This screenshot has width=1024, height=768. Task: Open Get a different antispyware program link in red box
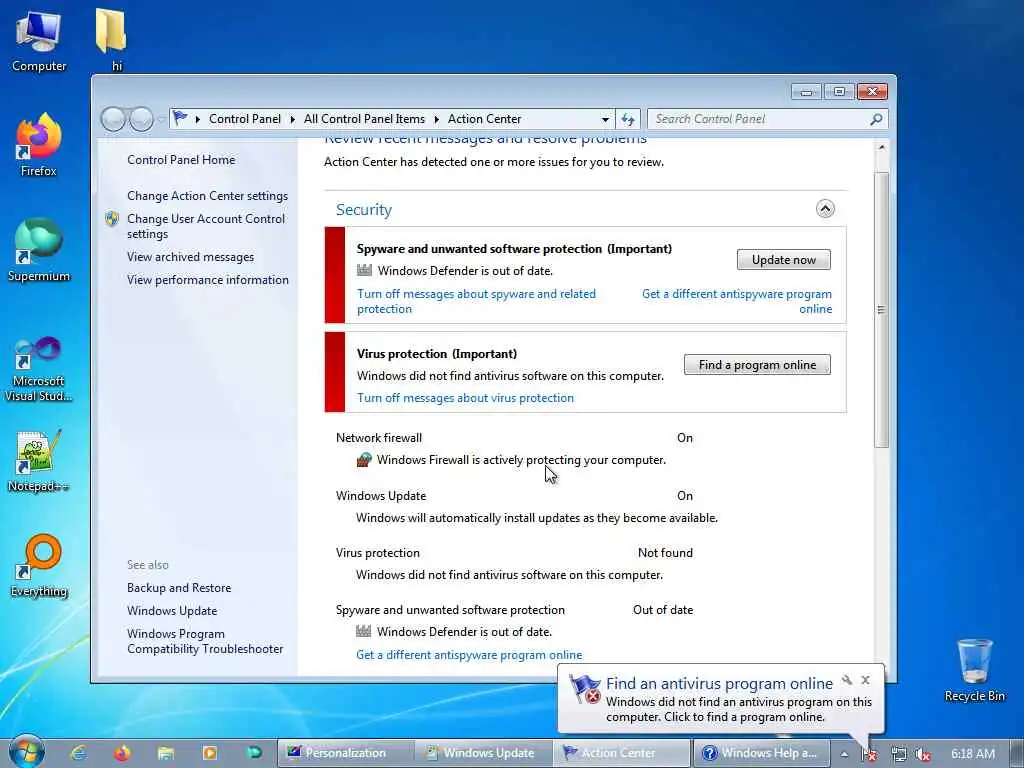tap(737, 302)
